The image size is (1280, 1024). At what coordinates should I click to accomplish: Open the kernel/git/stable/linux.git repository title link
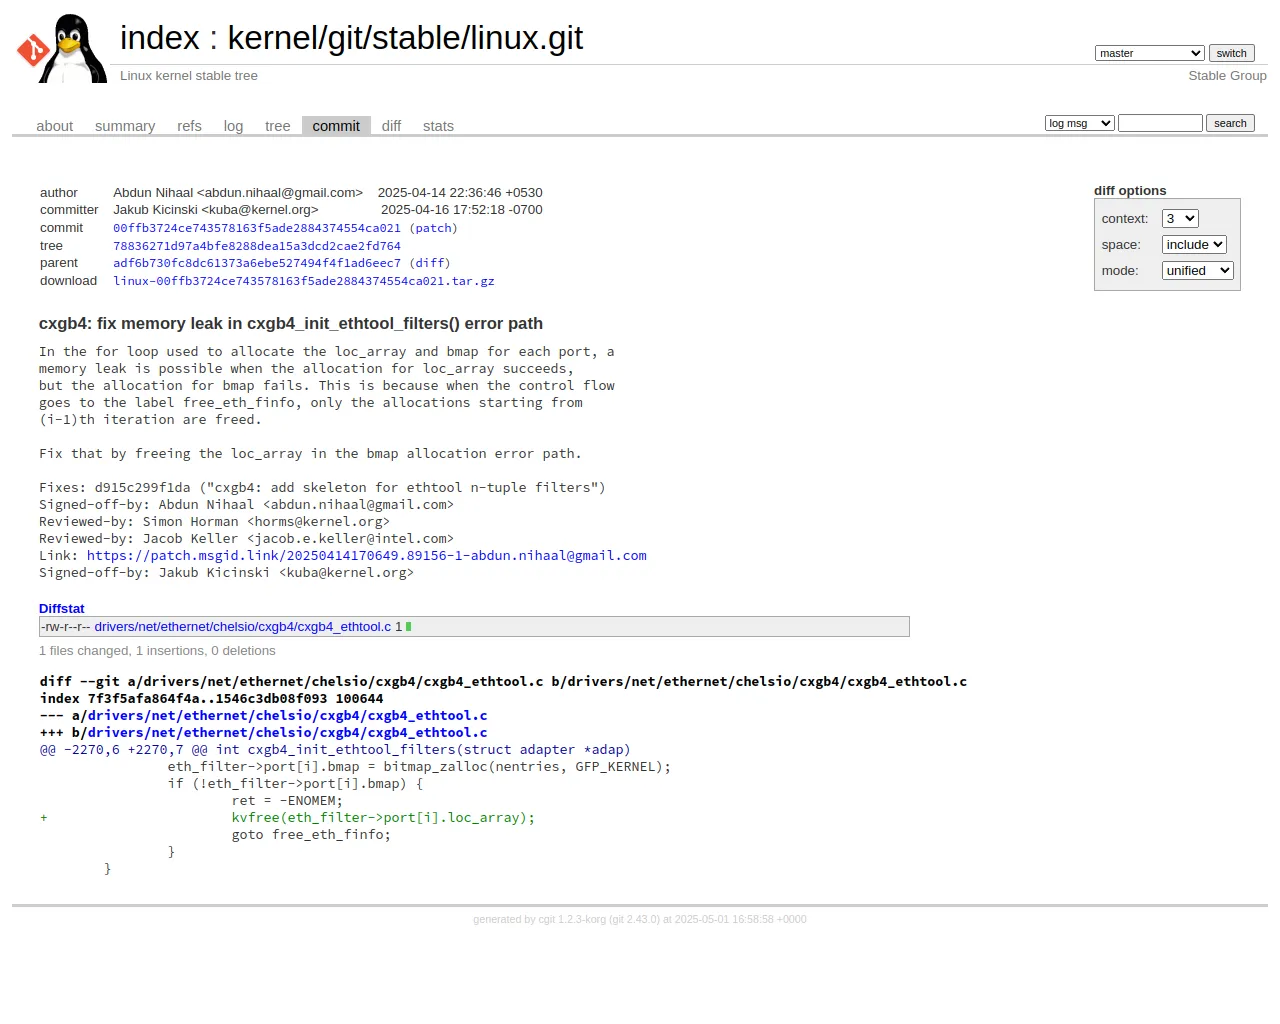coord(405,38)
